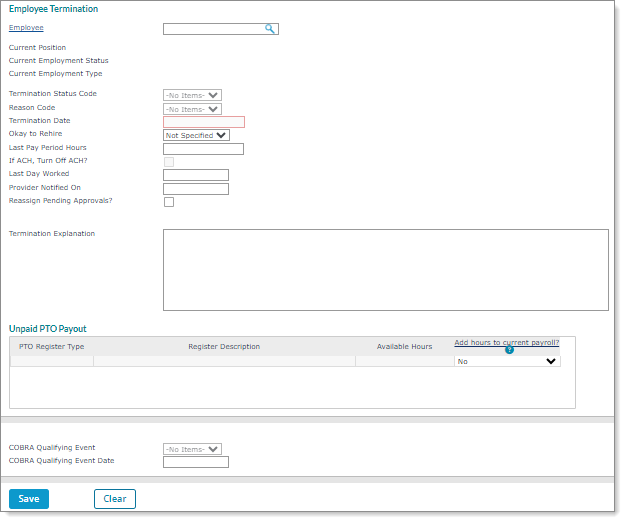This screenshot has width=625, height=522.
Task: Toggle the Turn Off ACH checkbox
Action: [169, 162]
